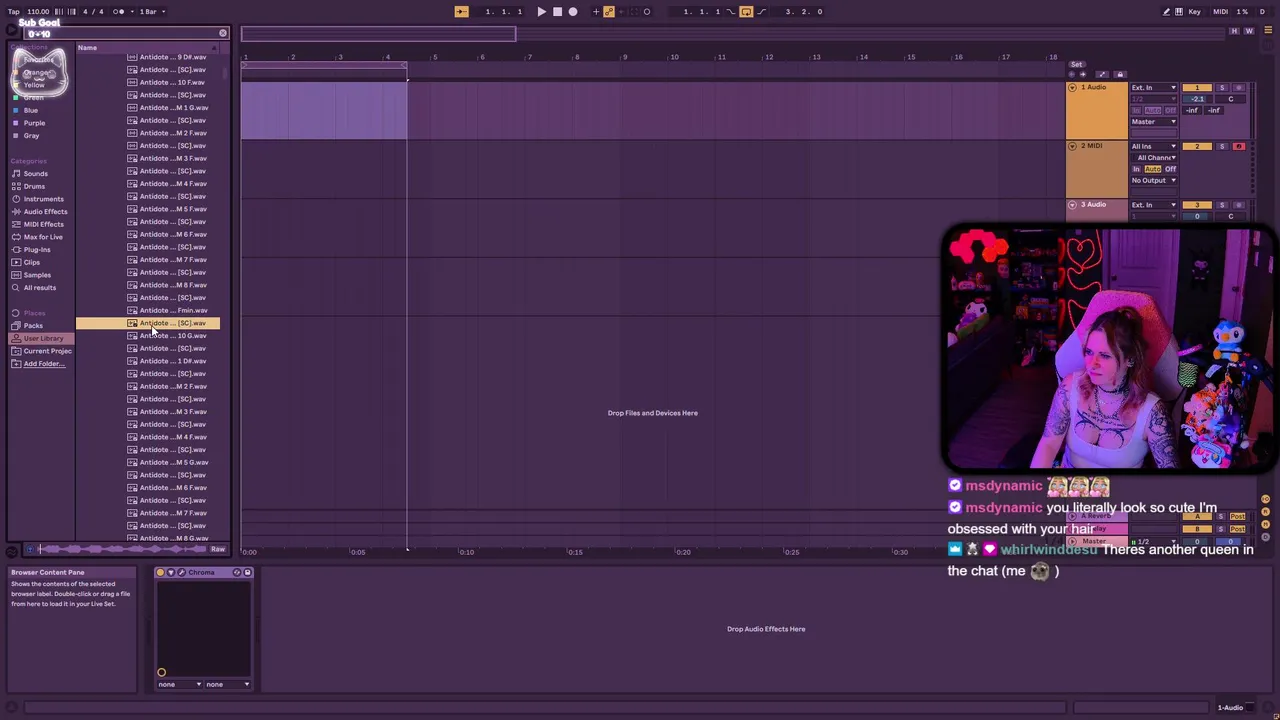Toggle track 1 Audio activator button
The width and height of the screenshot is (1280, 720).
(x=1197, y=88)
